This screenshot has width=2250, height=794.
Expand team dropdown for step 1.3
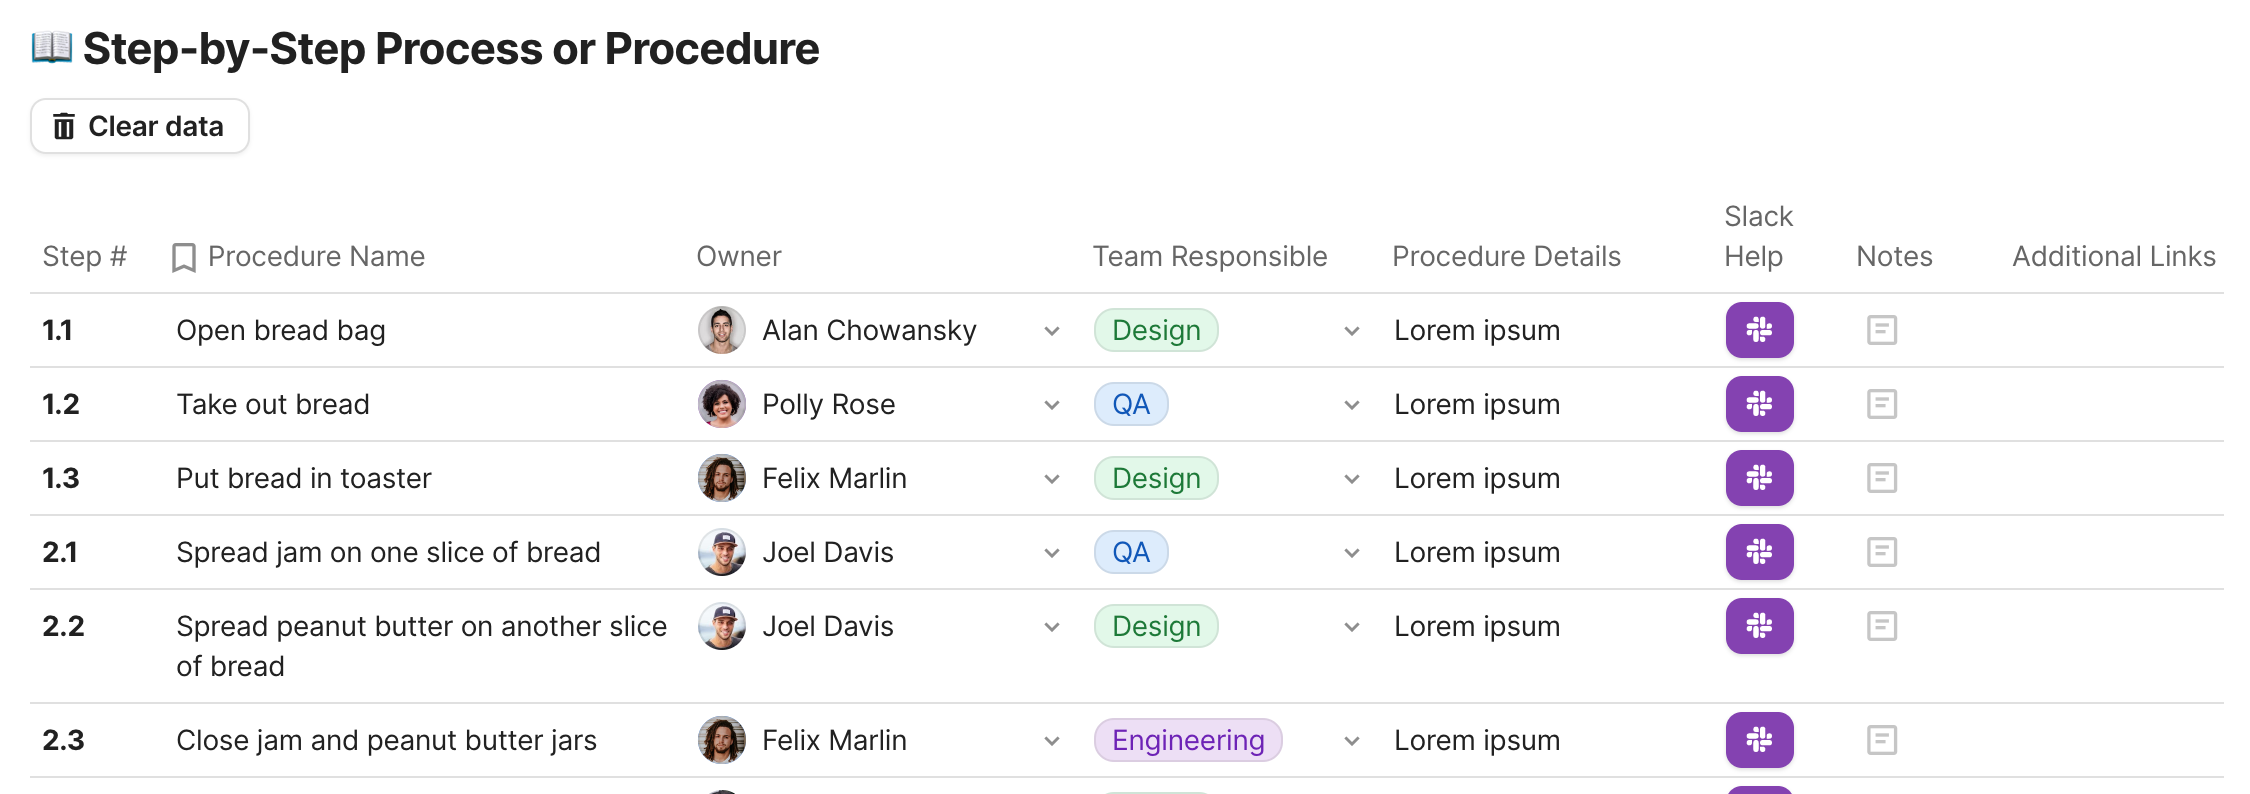tap(1351, 479)
